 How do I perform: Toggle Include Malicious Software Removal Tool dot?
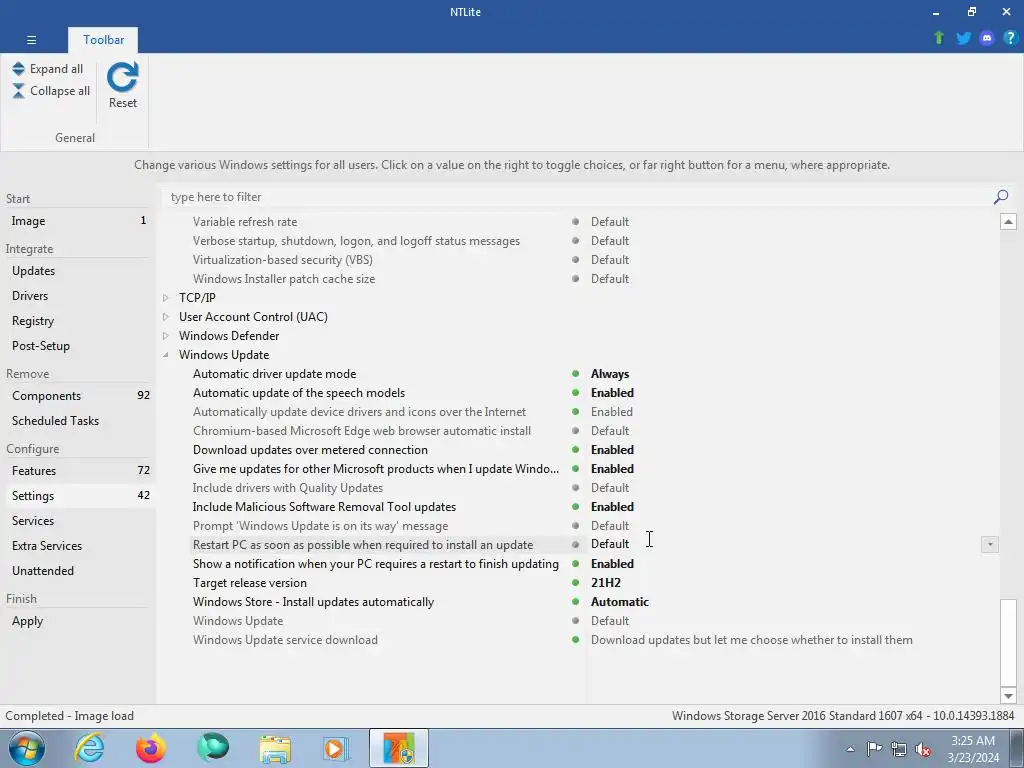[x=575, y=507]
